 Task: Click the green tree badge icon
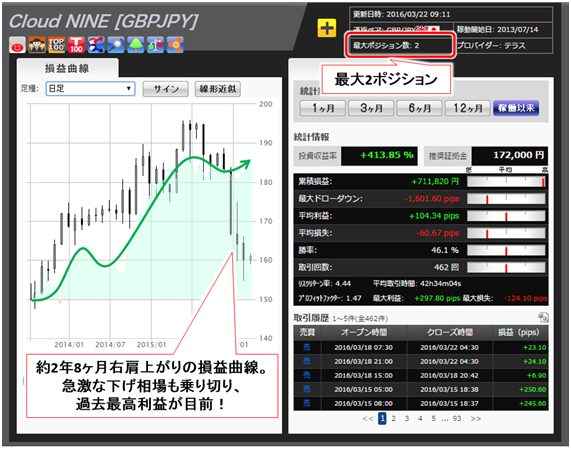coord(135,45)
